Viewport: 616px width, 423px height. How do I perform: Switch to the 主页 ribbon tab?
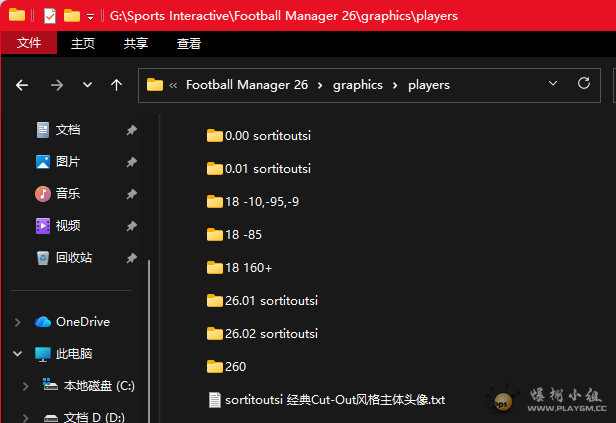coord(83,43)
